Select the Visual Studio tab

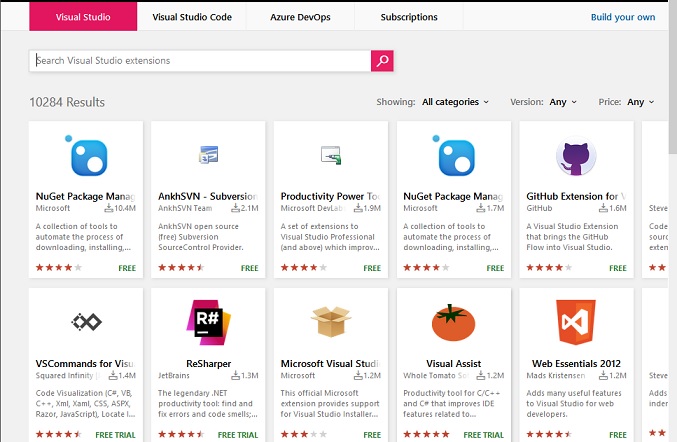click(x=83, y=17)
